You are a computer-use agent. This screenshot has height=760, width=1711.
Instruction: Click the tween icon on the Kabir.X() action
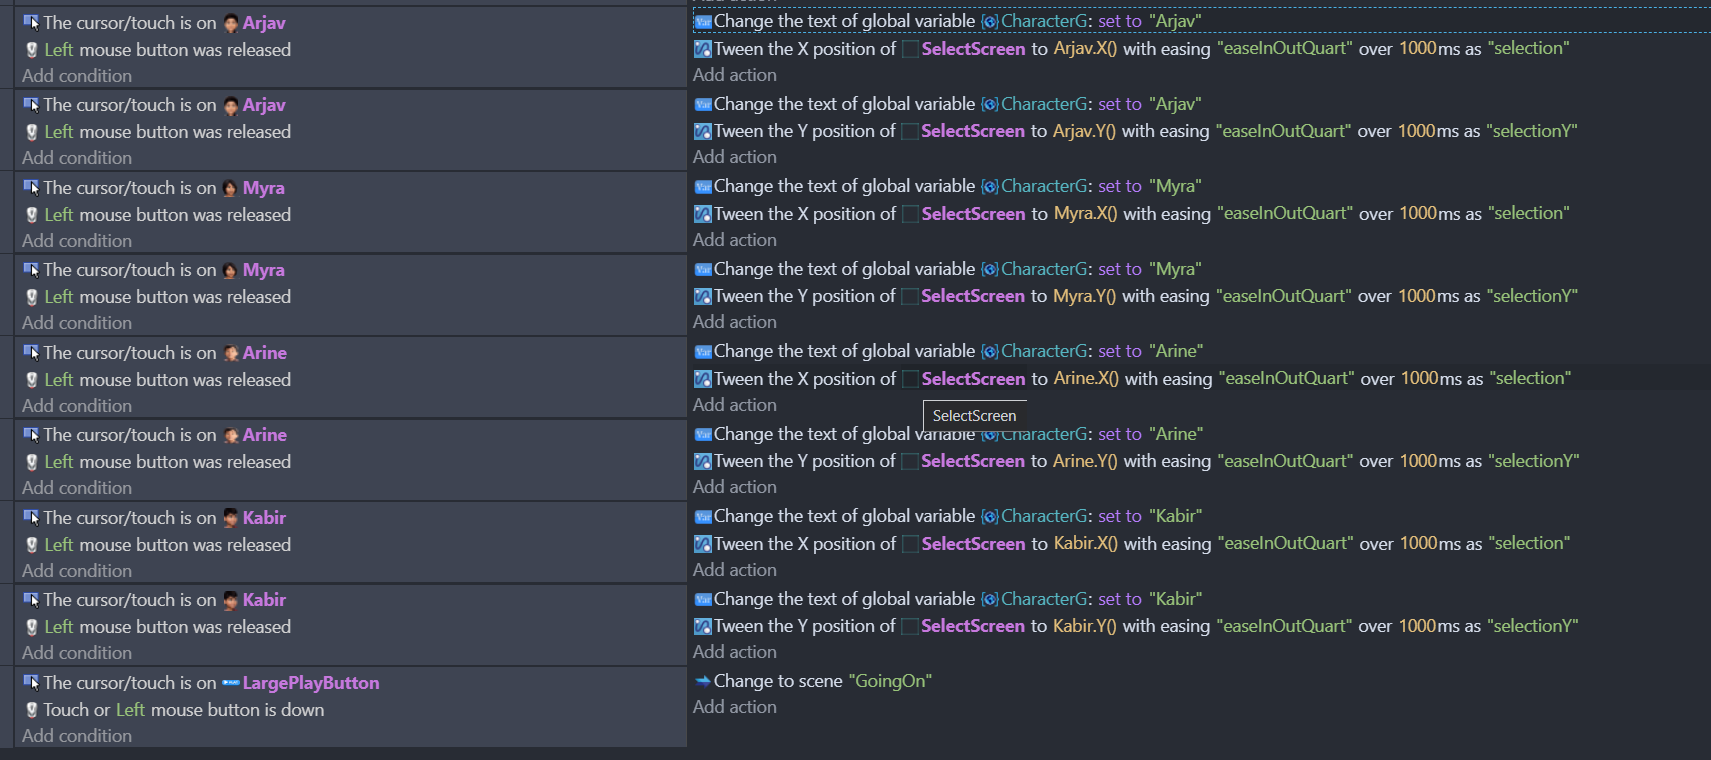(x=703, y=544)
